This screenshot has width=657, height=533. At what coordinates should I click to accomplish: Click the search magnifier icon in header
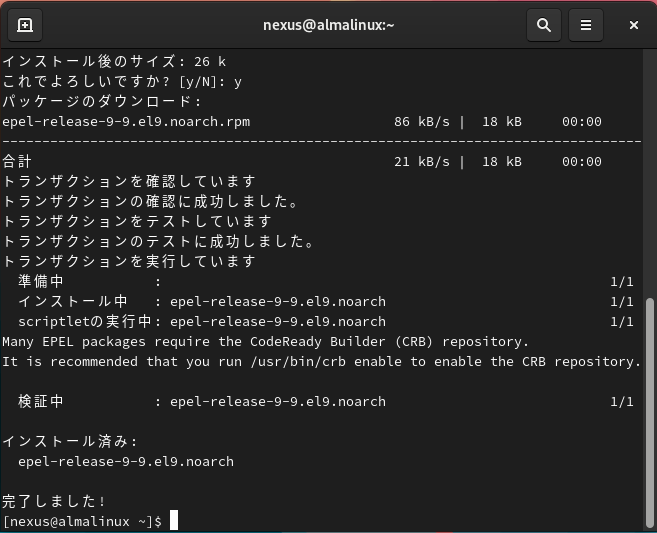pos(543,25)
